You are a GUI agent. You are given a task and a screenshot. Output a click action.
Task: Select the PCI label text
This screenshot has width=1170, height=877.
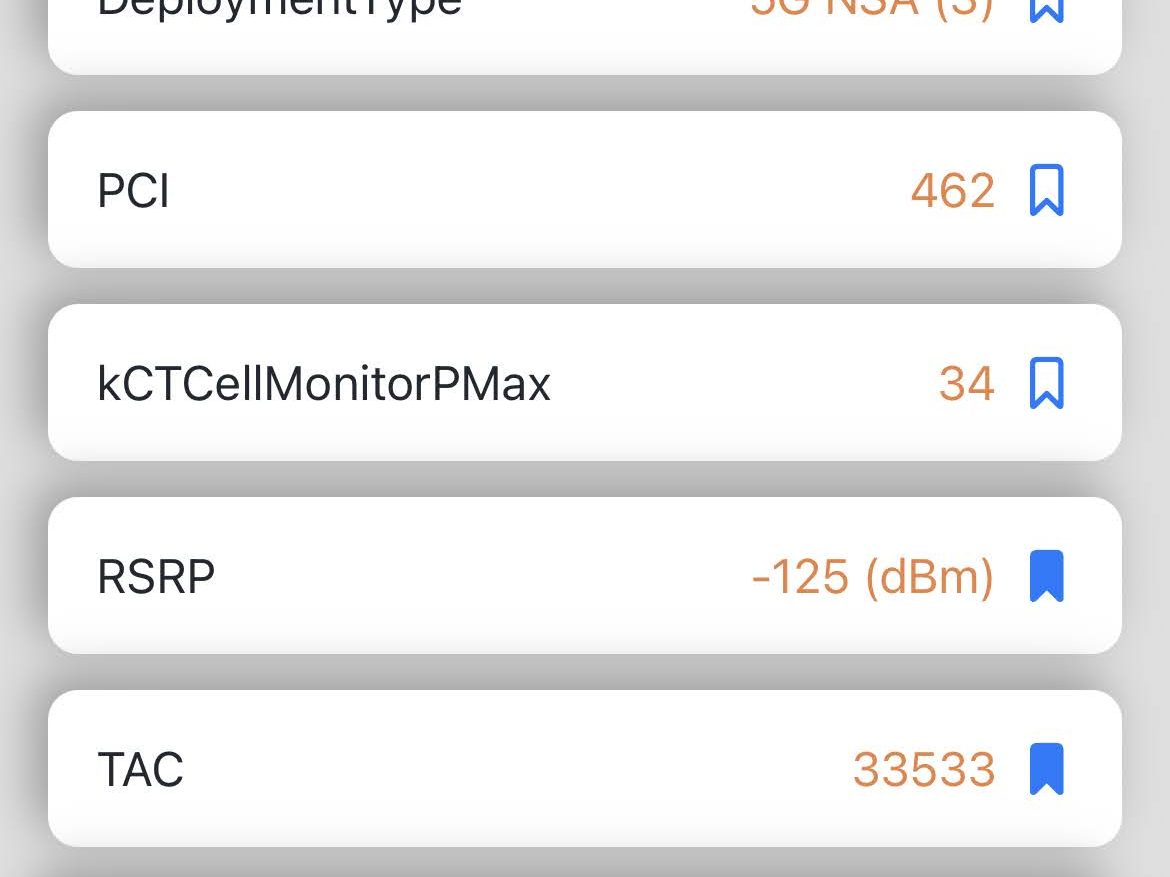(x=134, y=190)
